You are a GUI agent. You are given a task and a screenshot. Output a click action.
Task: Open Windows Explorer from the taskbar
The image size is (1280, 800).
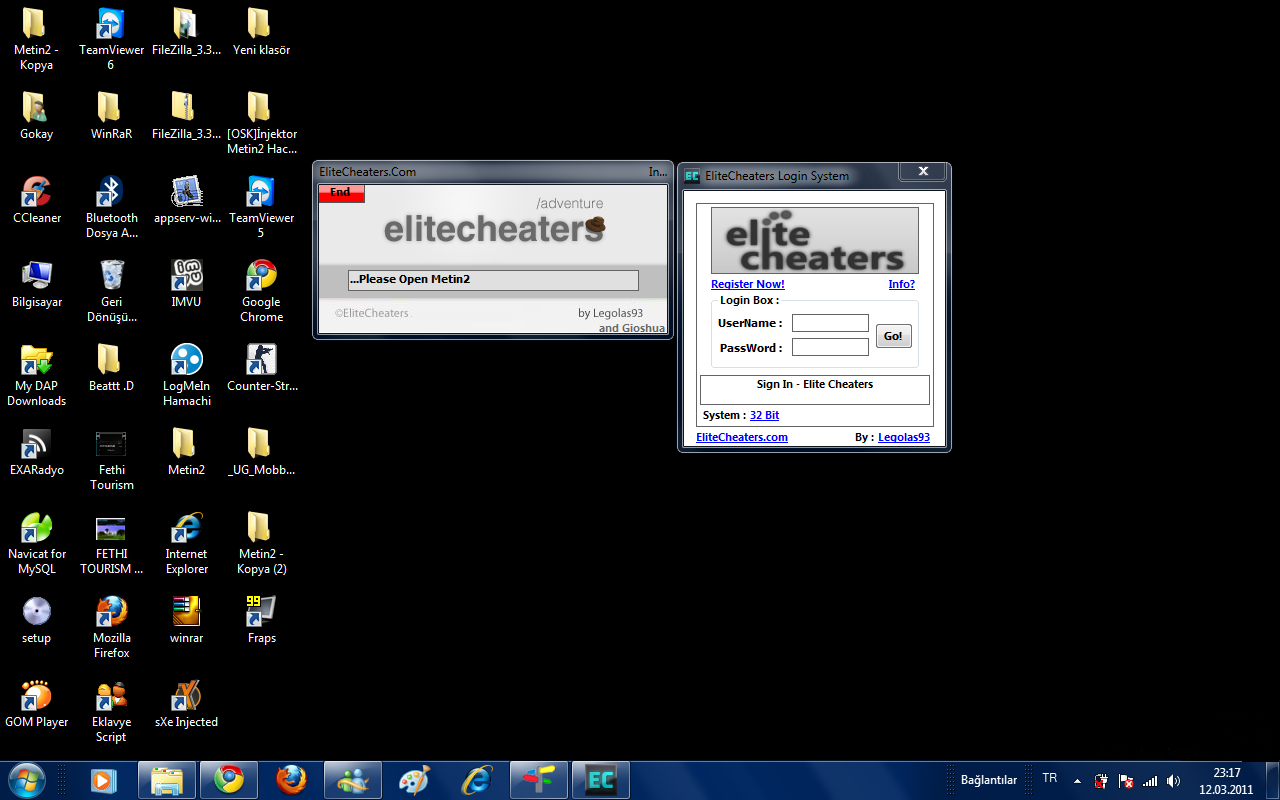(166, 780)
